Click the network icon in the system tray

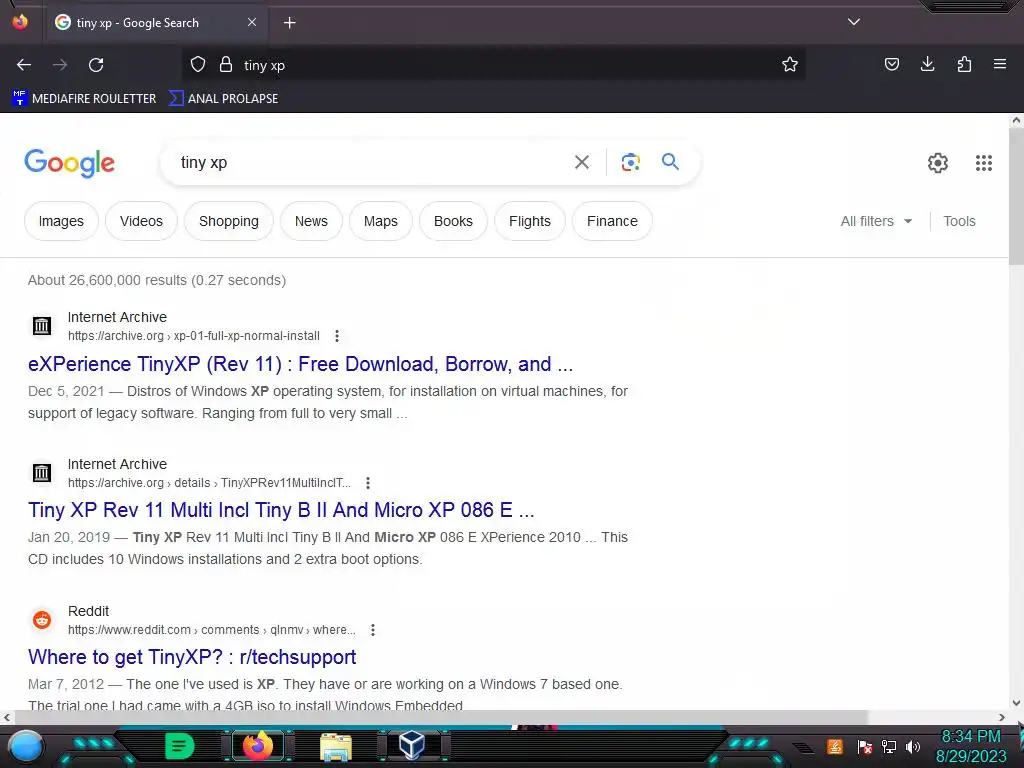pos(888,746)
